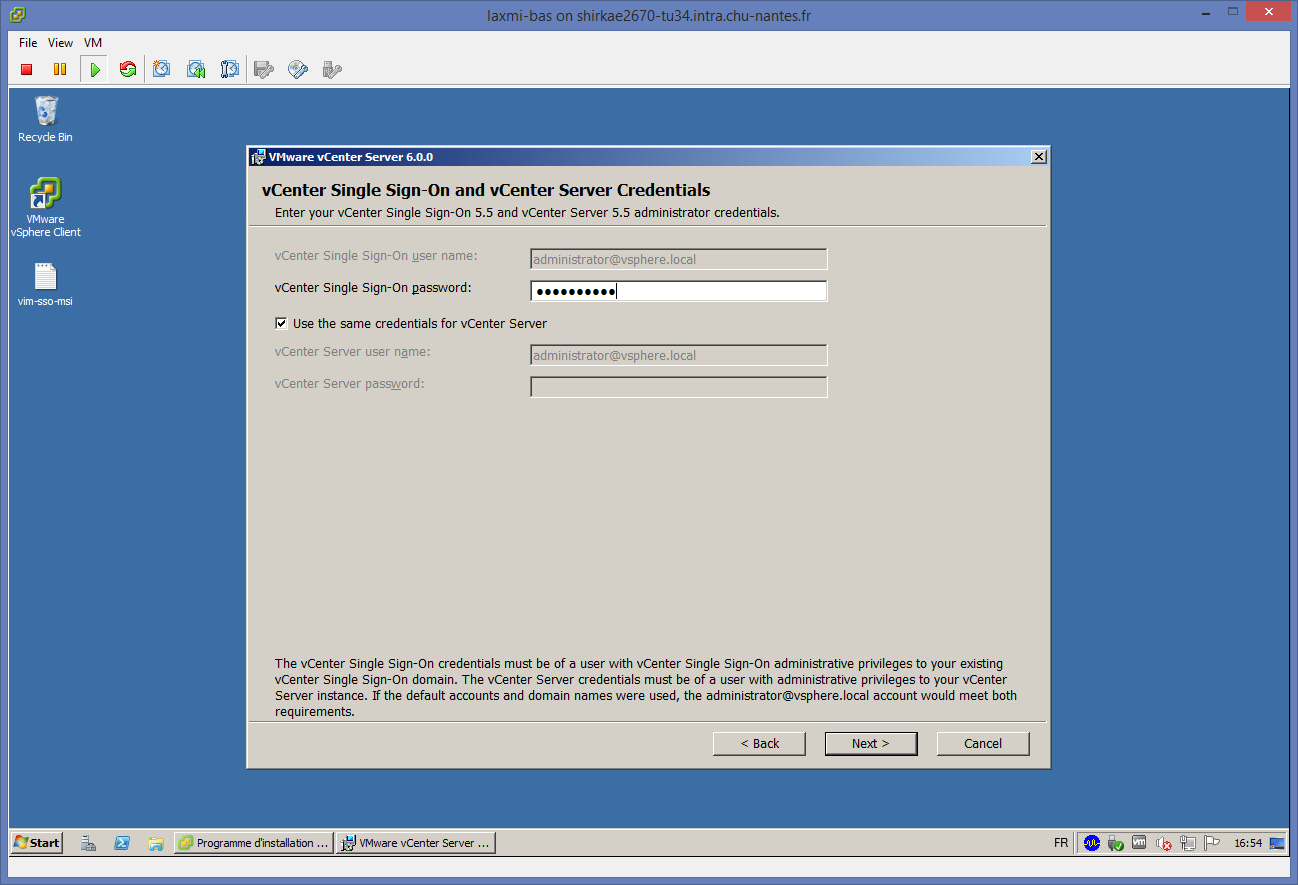This screenshot has height=885, width=1298.
Task: Open the Snapshot Manager icon
Action: click(x=230, y=70)
